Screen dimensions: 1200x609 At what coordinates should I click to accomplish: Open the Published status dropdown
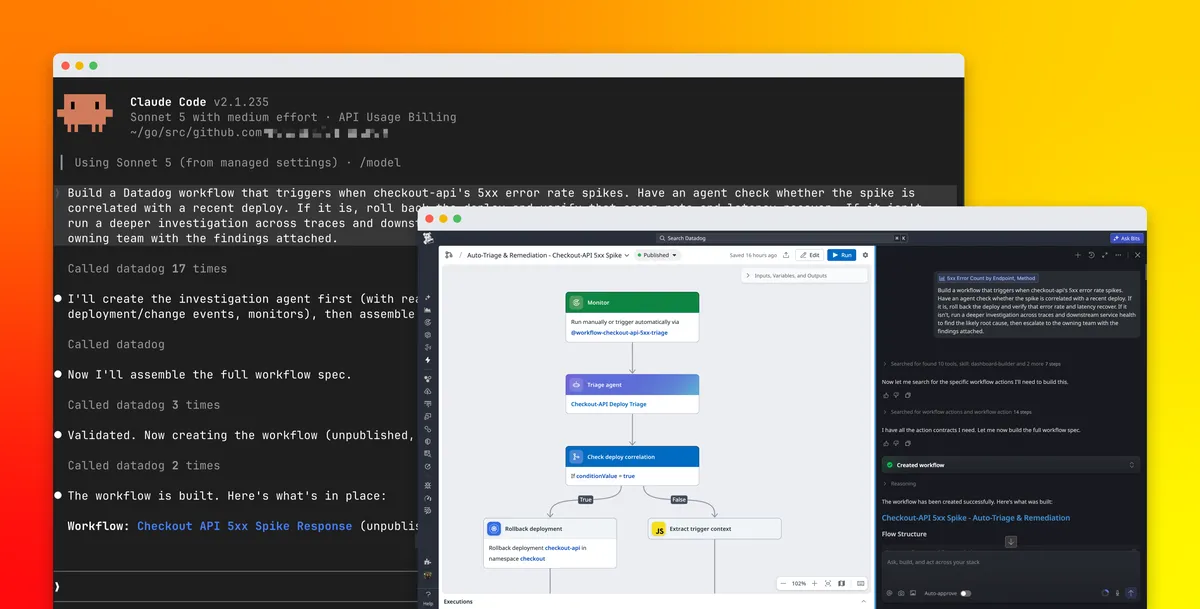656,255
